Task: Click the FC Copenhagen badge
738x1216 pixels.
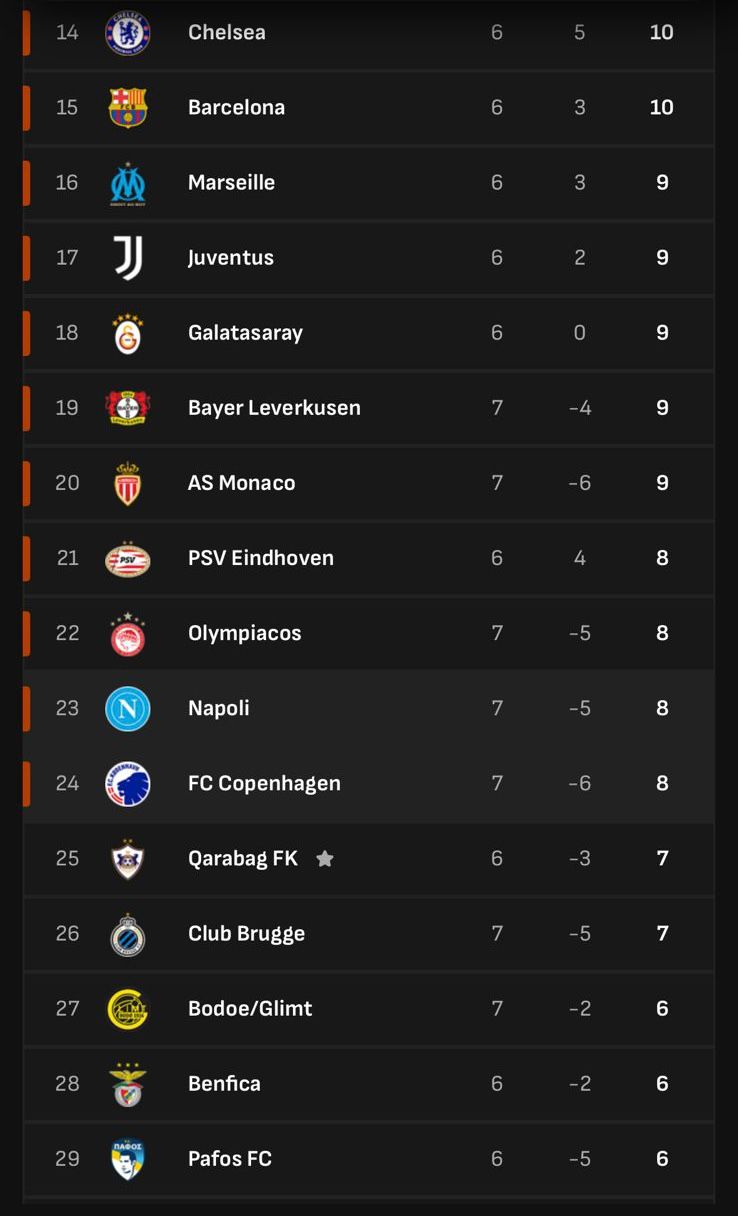Action: 128,783
